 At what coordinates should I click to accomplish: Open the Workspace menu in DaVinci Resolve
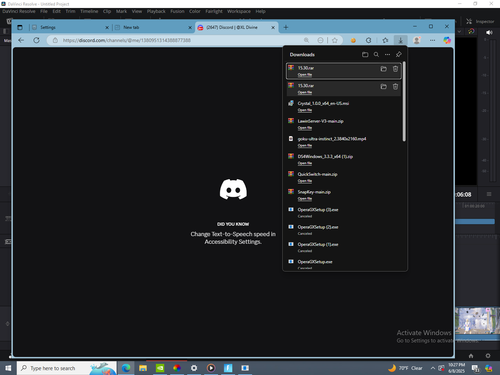[x=239, y=11]
